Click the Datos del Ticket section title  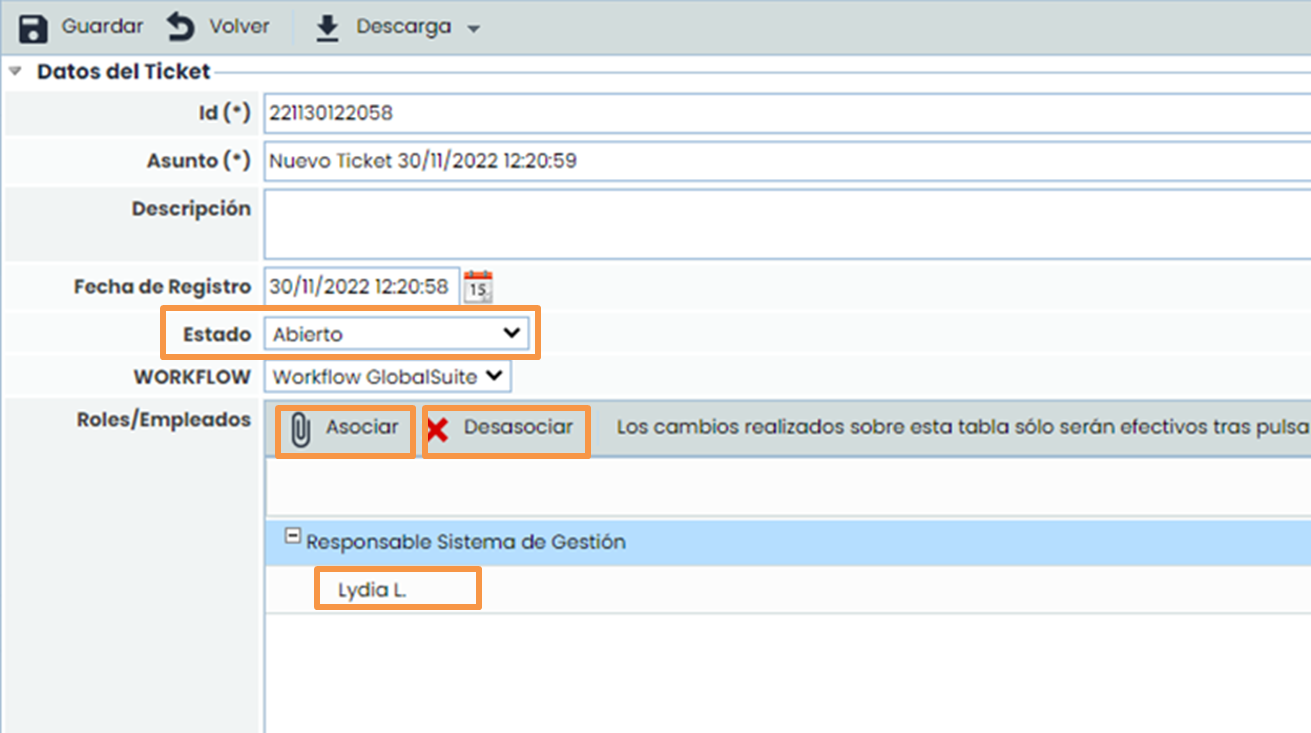coord(123,72)
